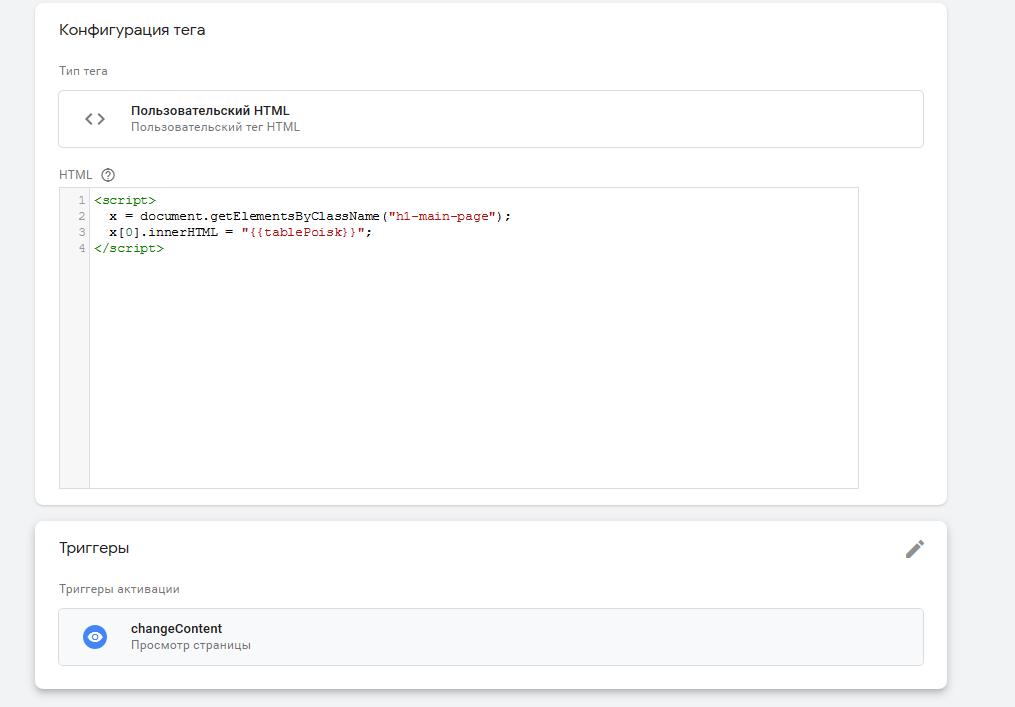Click the HTML field label
Image resolution: width=1015 pixels, height=707 pixels.
point(76,175)
